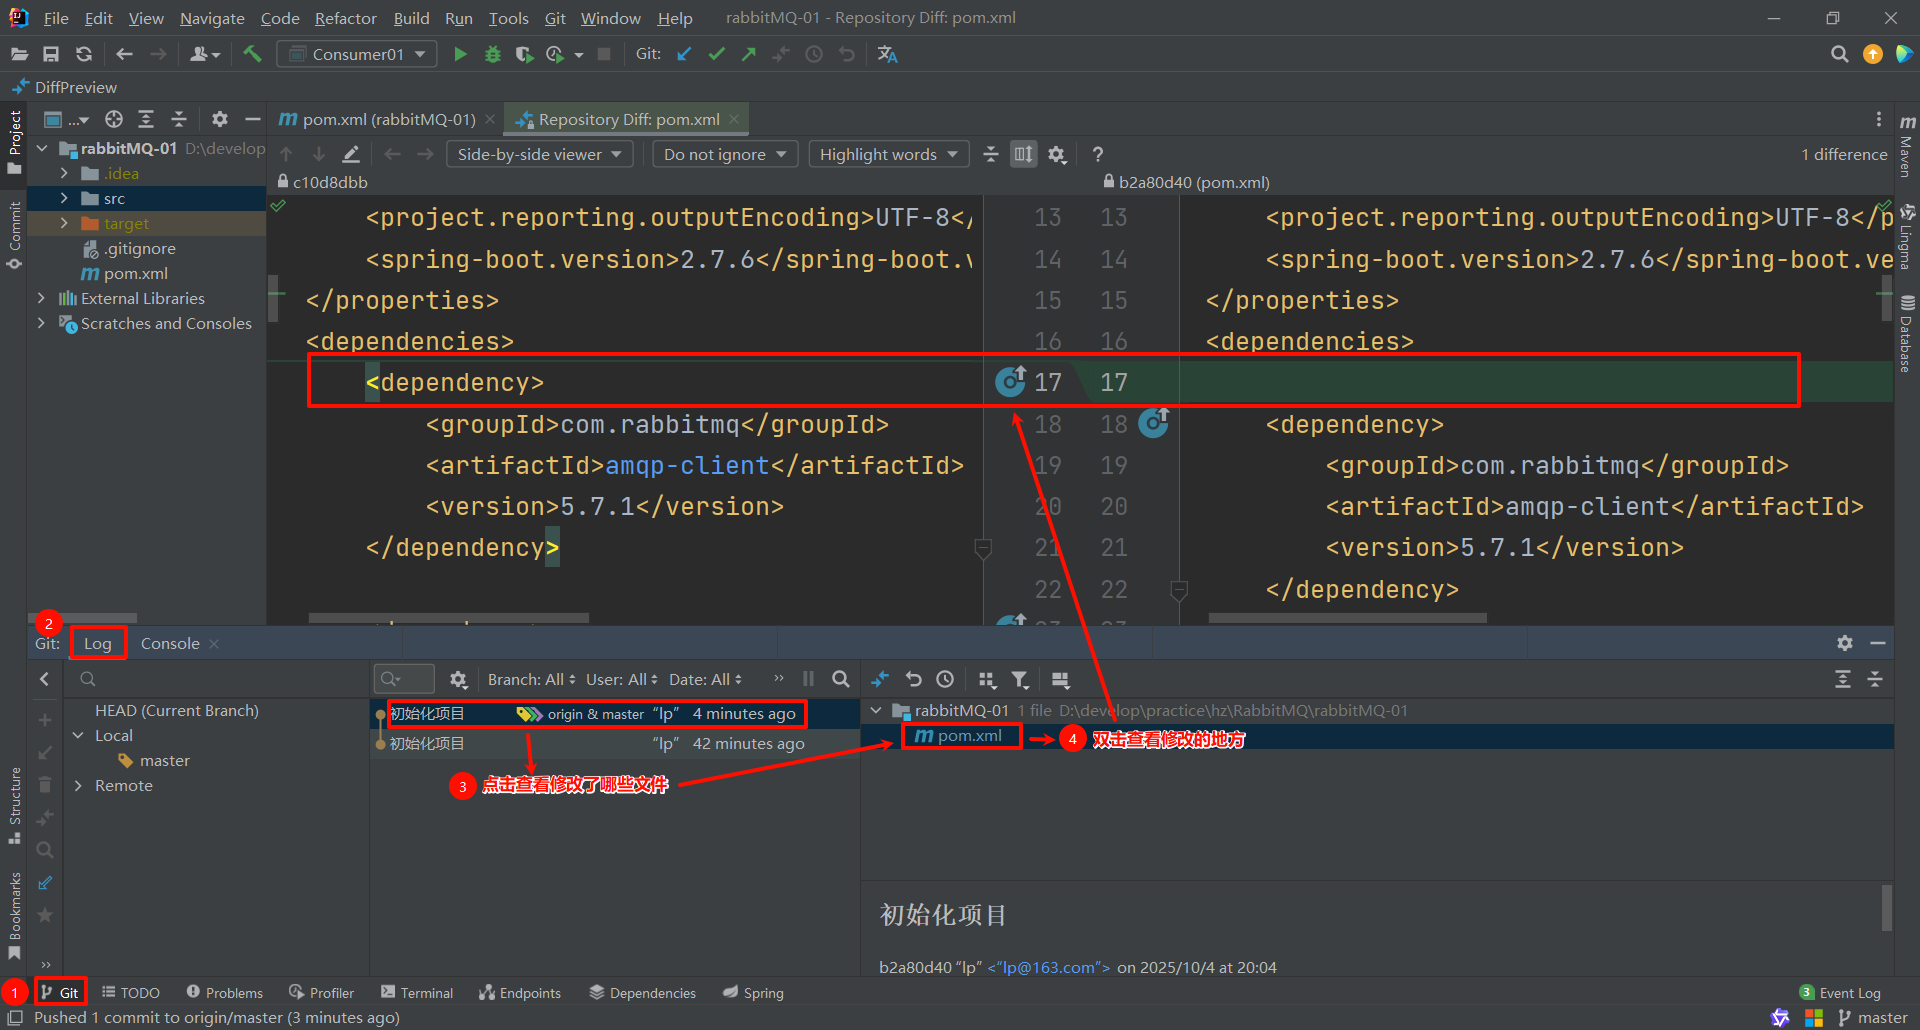Open the Refactor menu

click(345, 18)
